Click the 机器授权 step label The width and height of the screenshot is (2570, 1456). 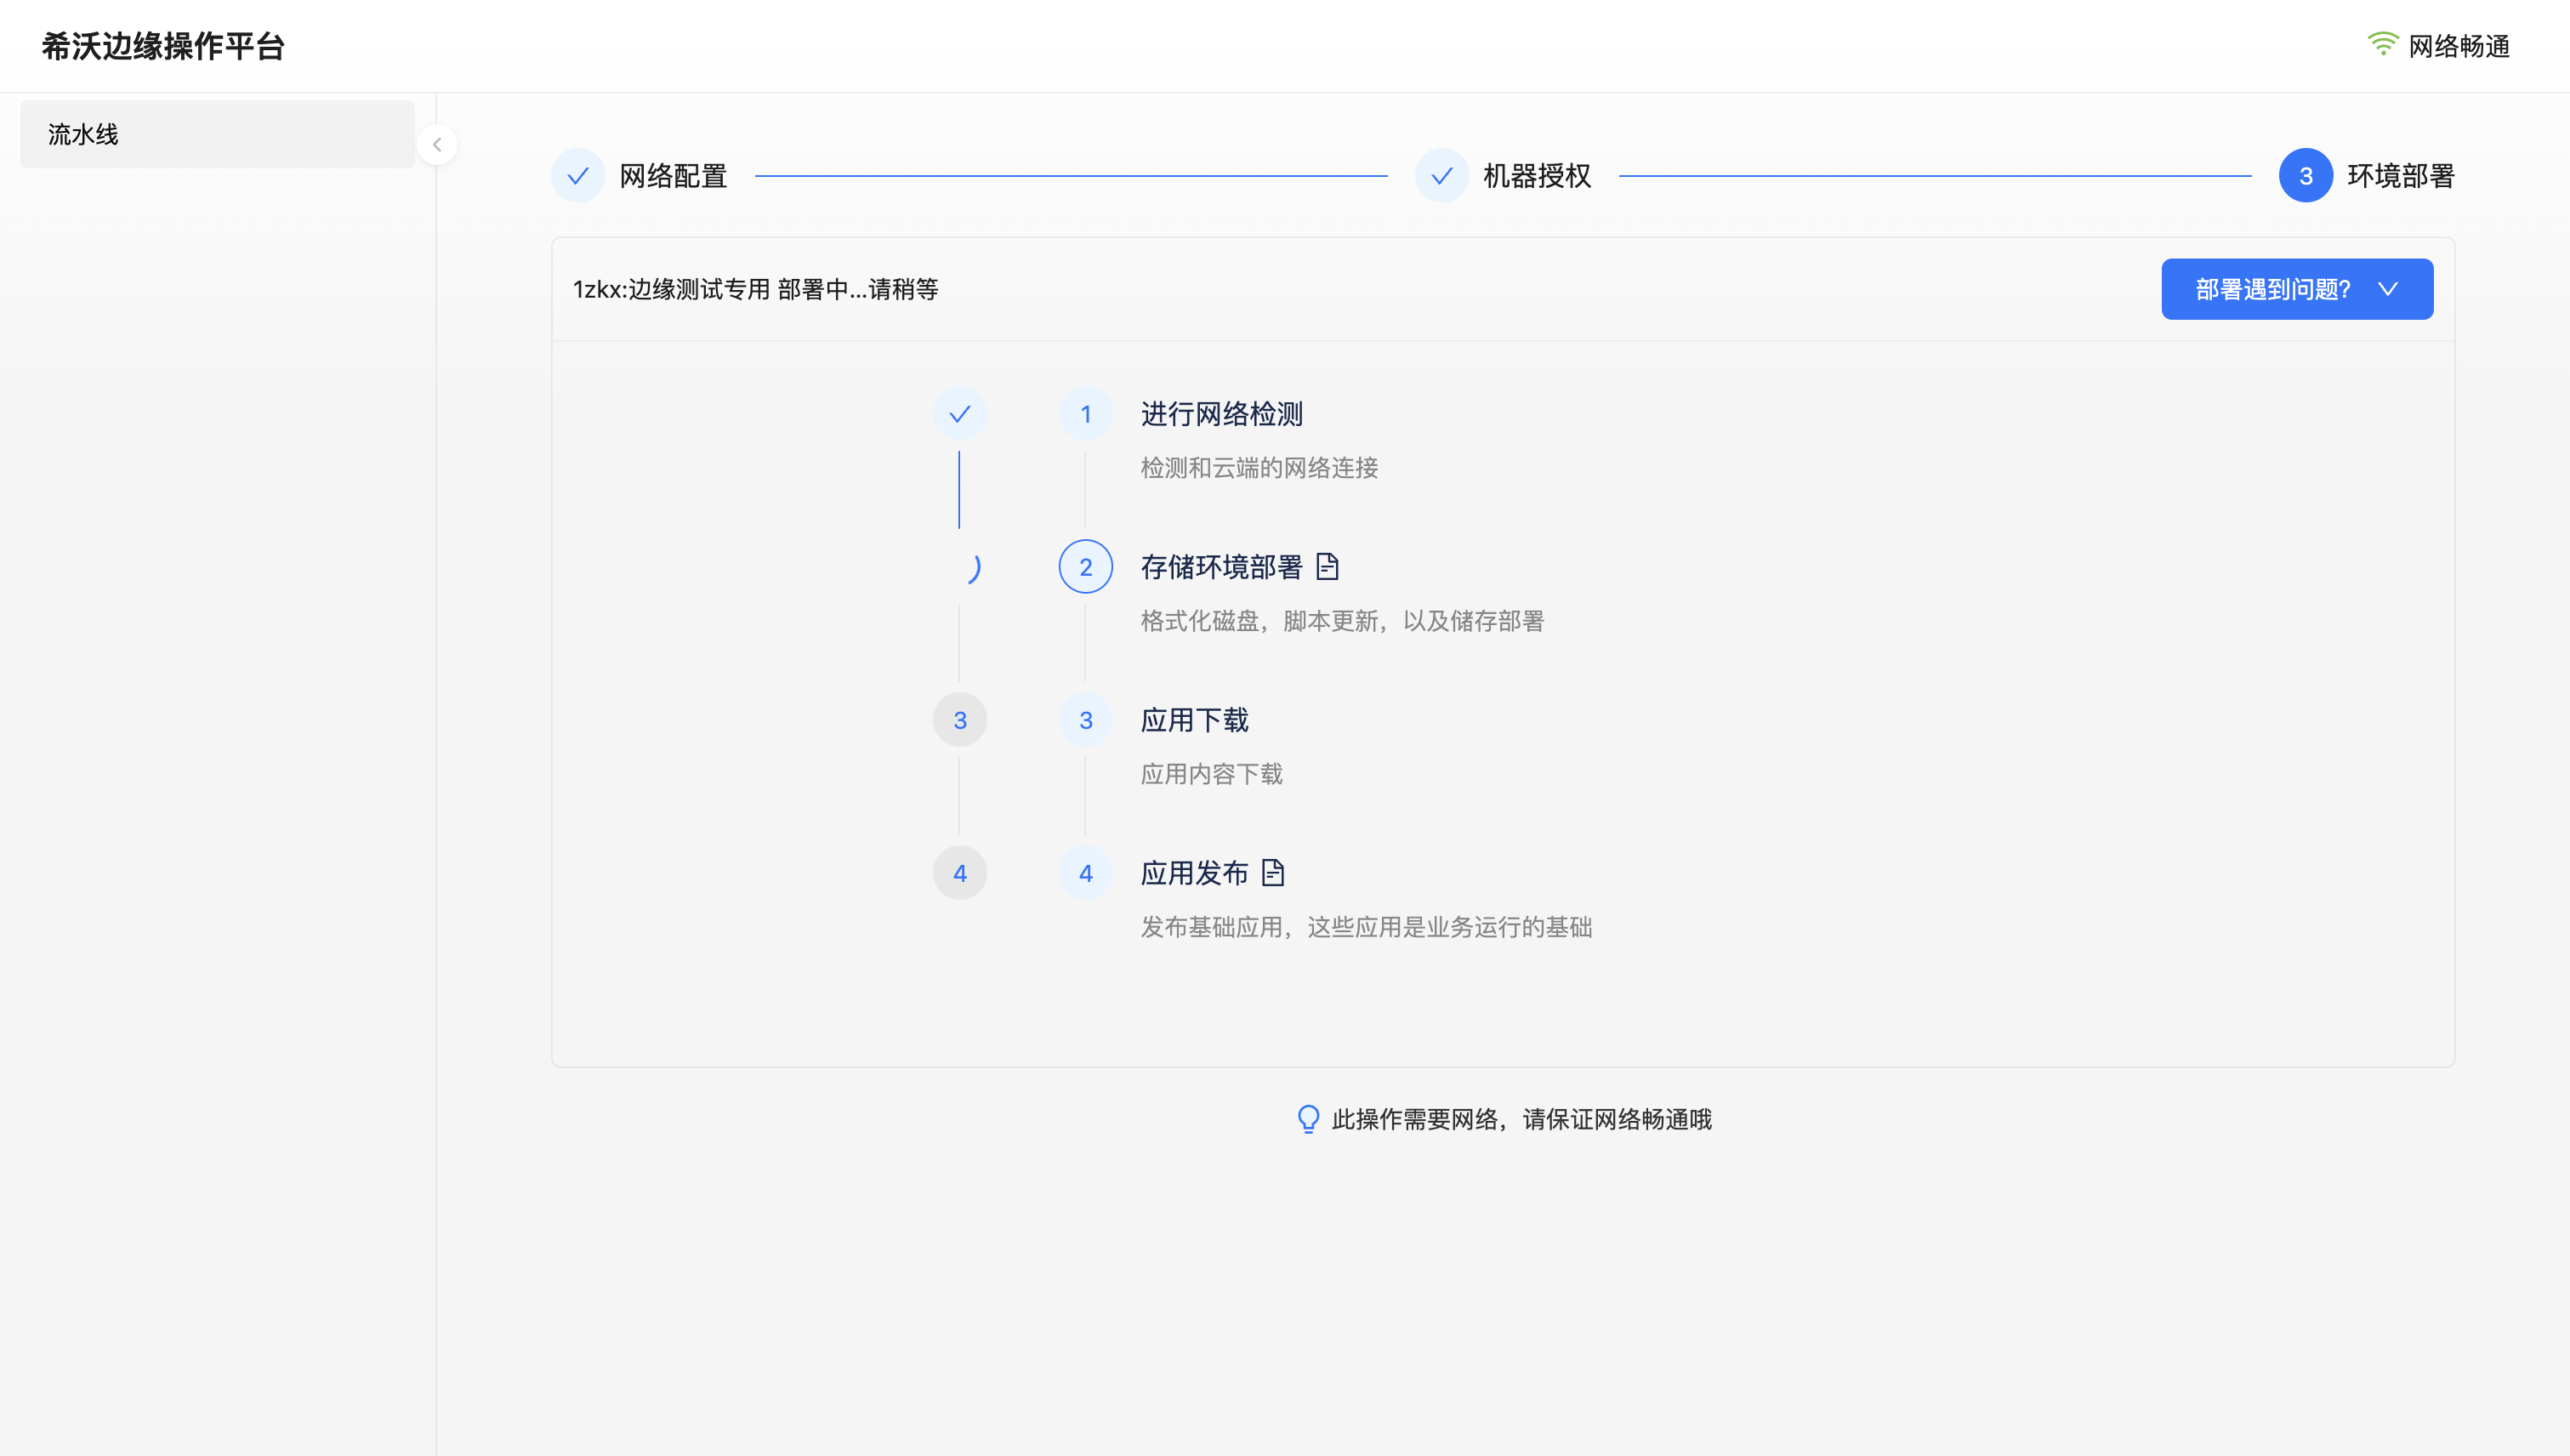click(1537, 176)
